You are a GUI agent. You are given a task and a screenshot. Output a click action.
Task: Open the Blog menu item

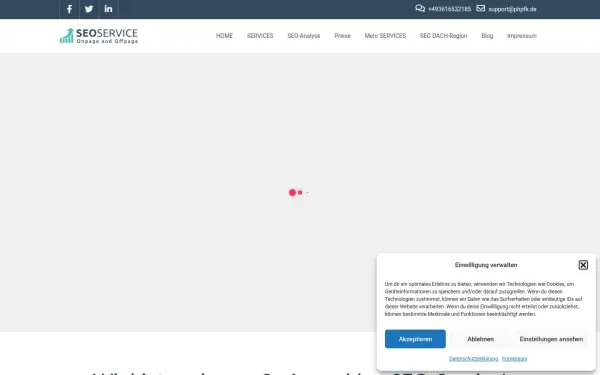(487, 36)
